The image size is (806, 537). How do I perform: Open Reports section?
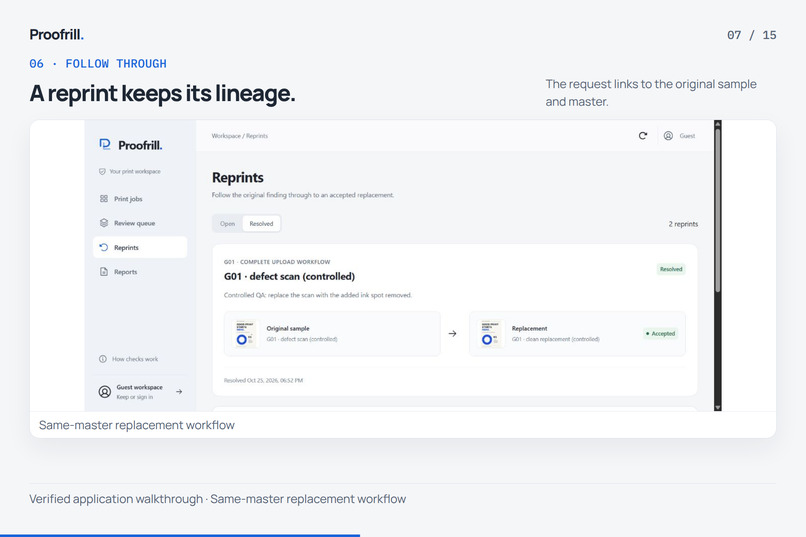140,271
